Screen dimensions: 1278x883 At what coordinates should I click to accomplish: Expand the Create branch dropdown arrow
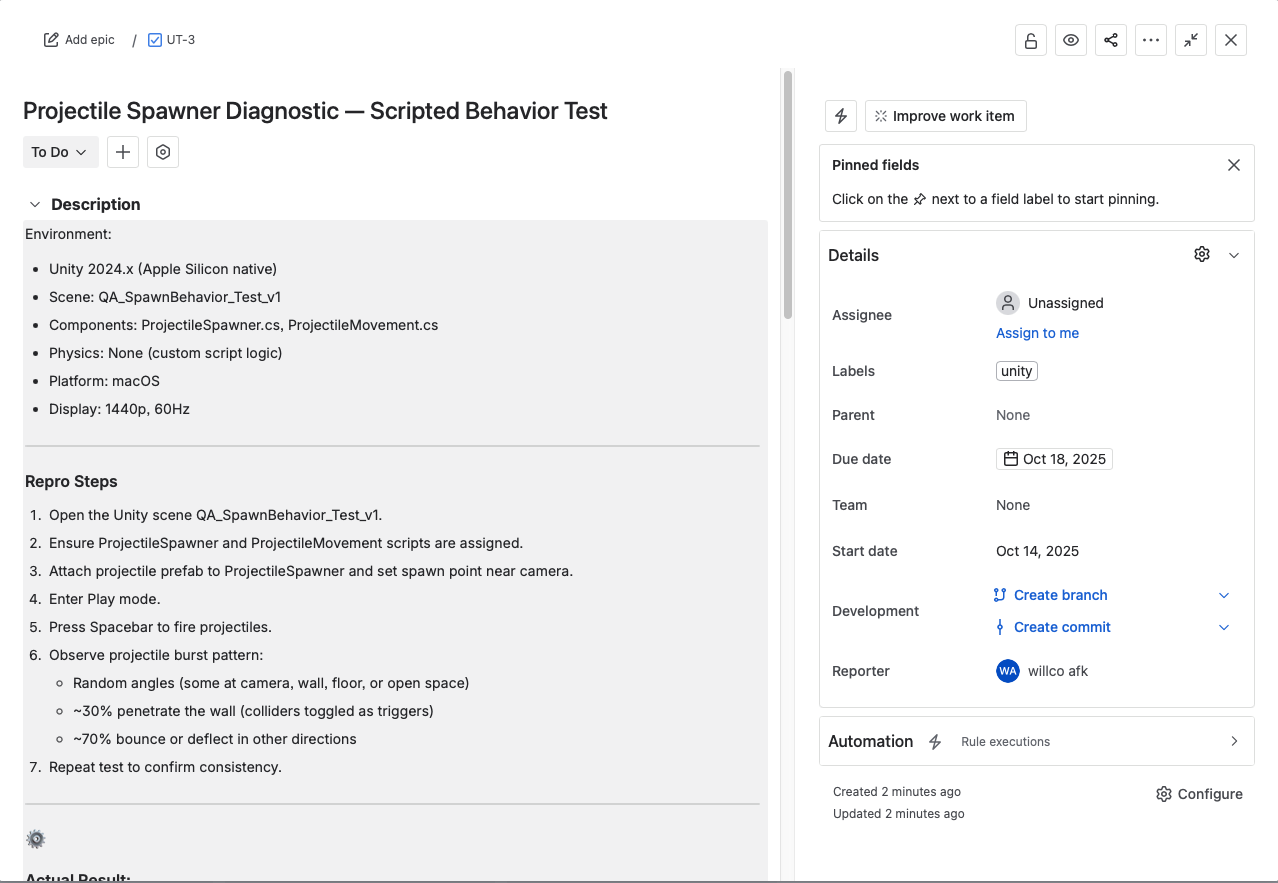[1223, 595]
